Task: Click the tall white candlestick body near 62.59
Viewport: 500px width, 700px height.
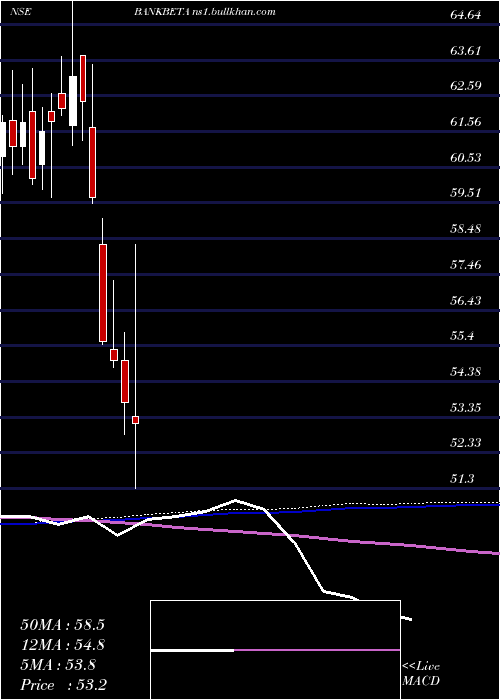Action: (73, 101)
